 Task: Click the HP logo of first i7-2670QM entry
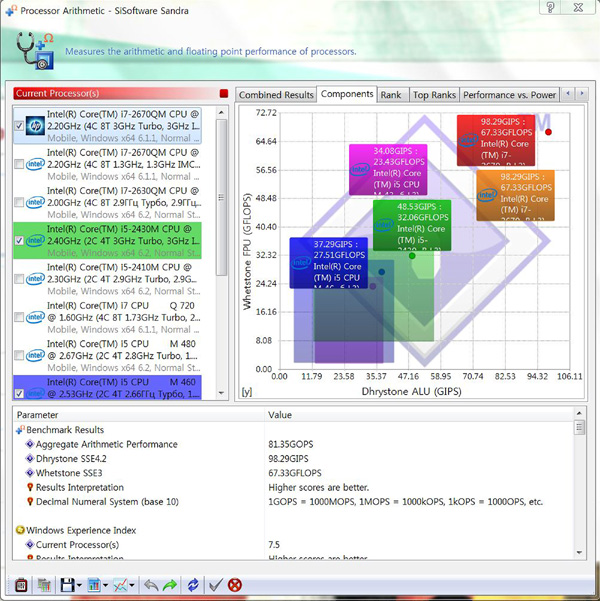(35, 126)
